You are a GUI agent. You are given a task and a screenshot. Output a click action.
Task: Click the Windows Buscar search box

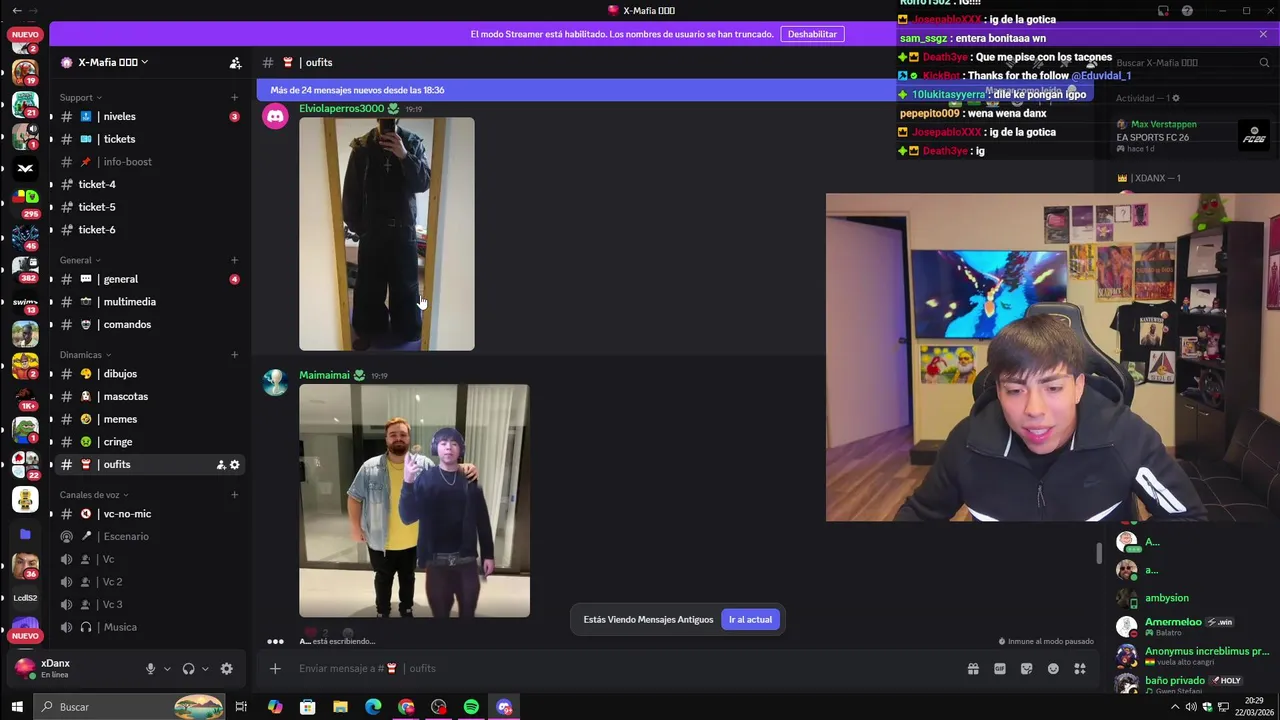click(130, 707)
